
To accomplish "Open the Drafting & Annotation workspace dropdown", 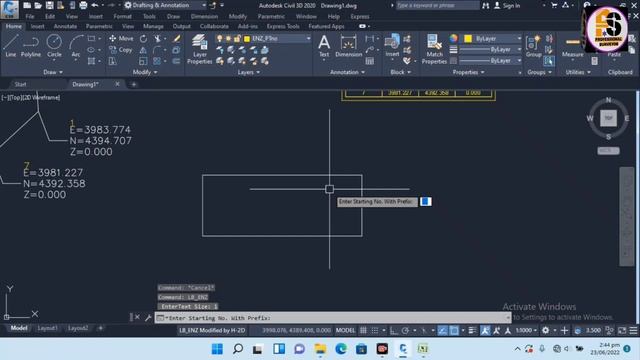I will click(165, 5).
